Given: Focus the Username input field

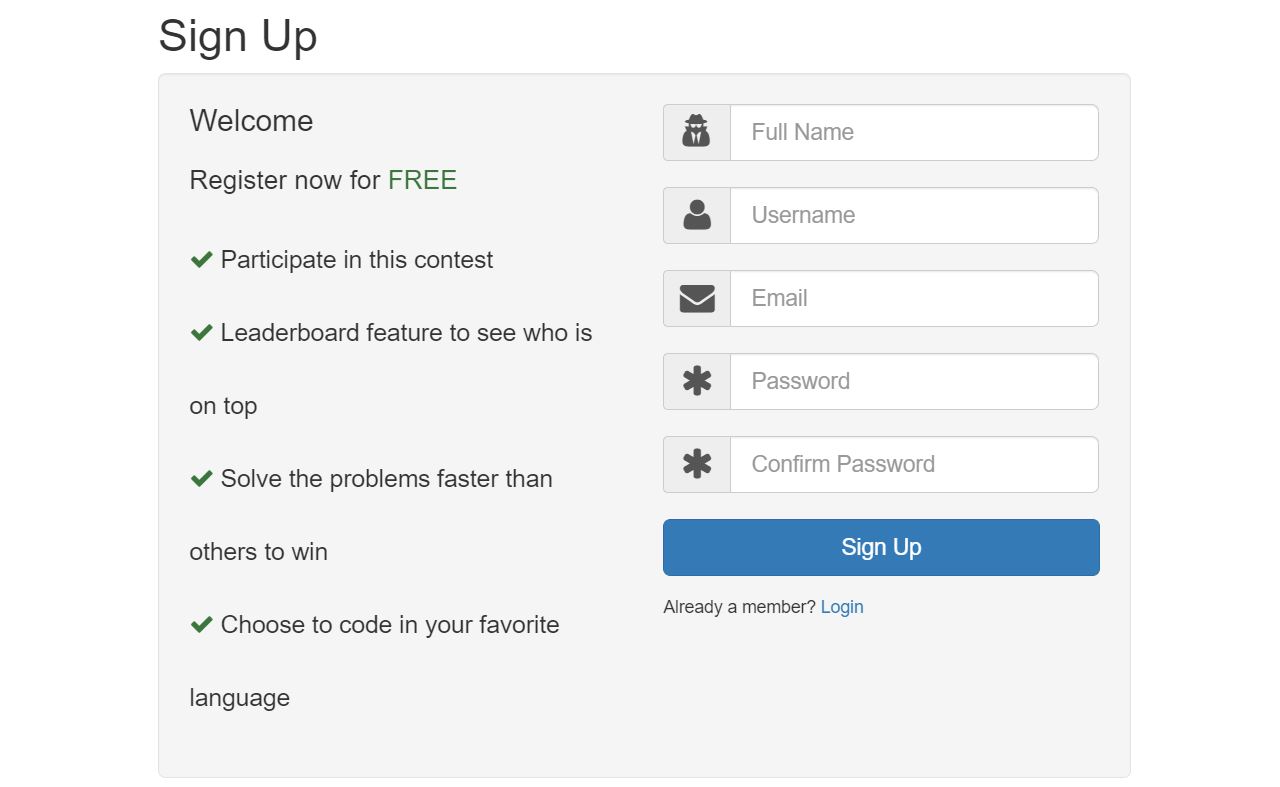Looking at the screenshot, I should point(913,215).
